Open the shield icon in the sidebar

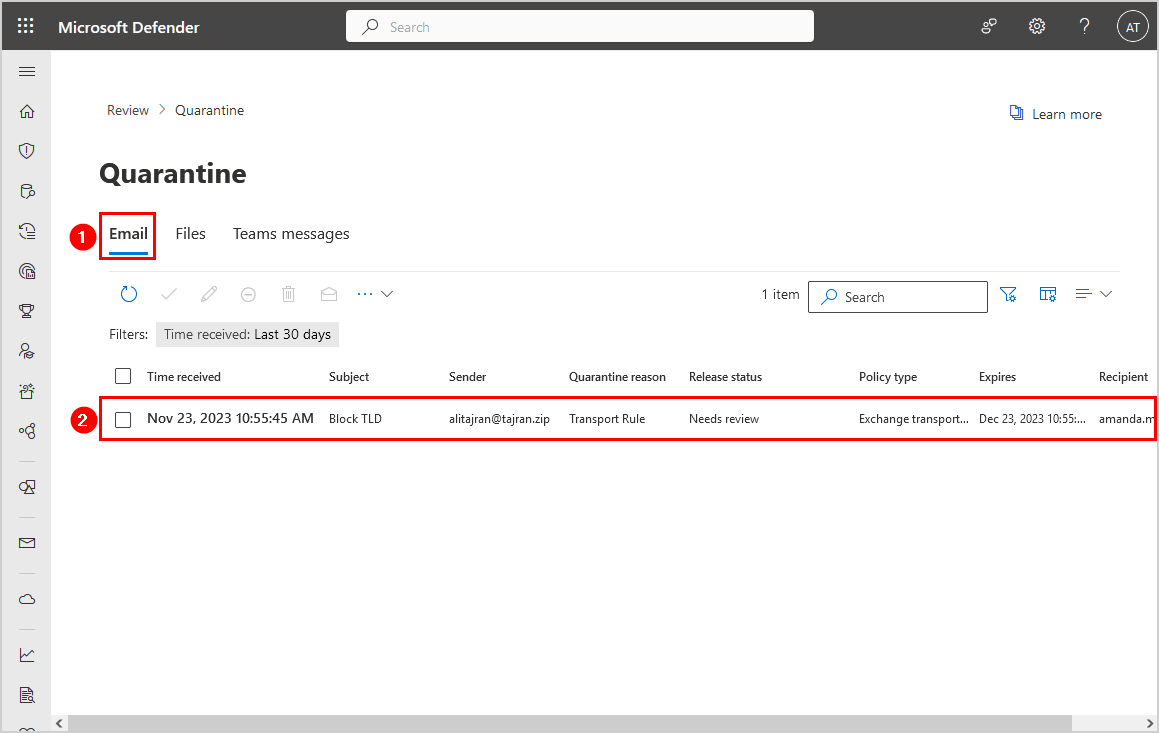[x=27, y=151]
